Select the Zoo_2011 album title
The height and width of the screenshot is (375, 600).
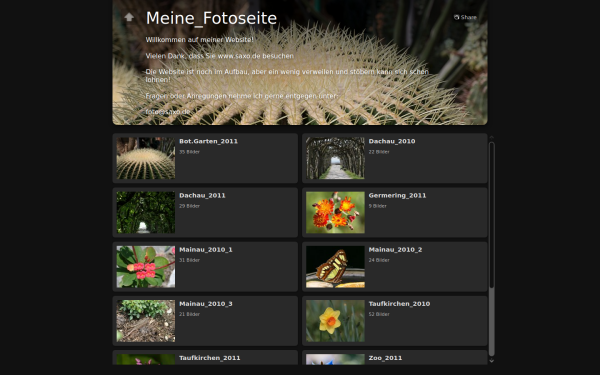(385, 358)
